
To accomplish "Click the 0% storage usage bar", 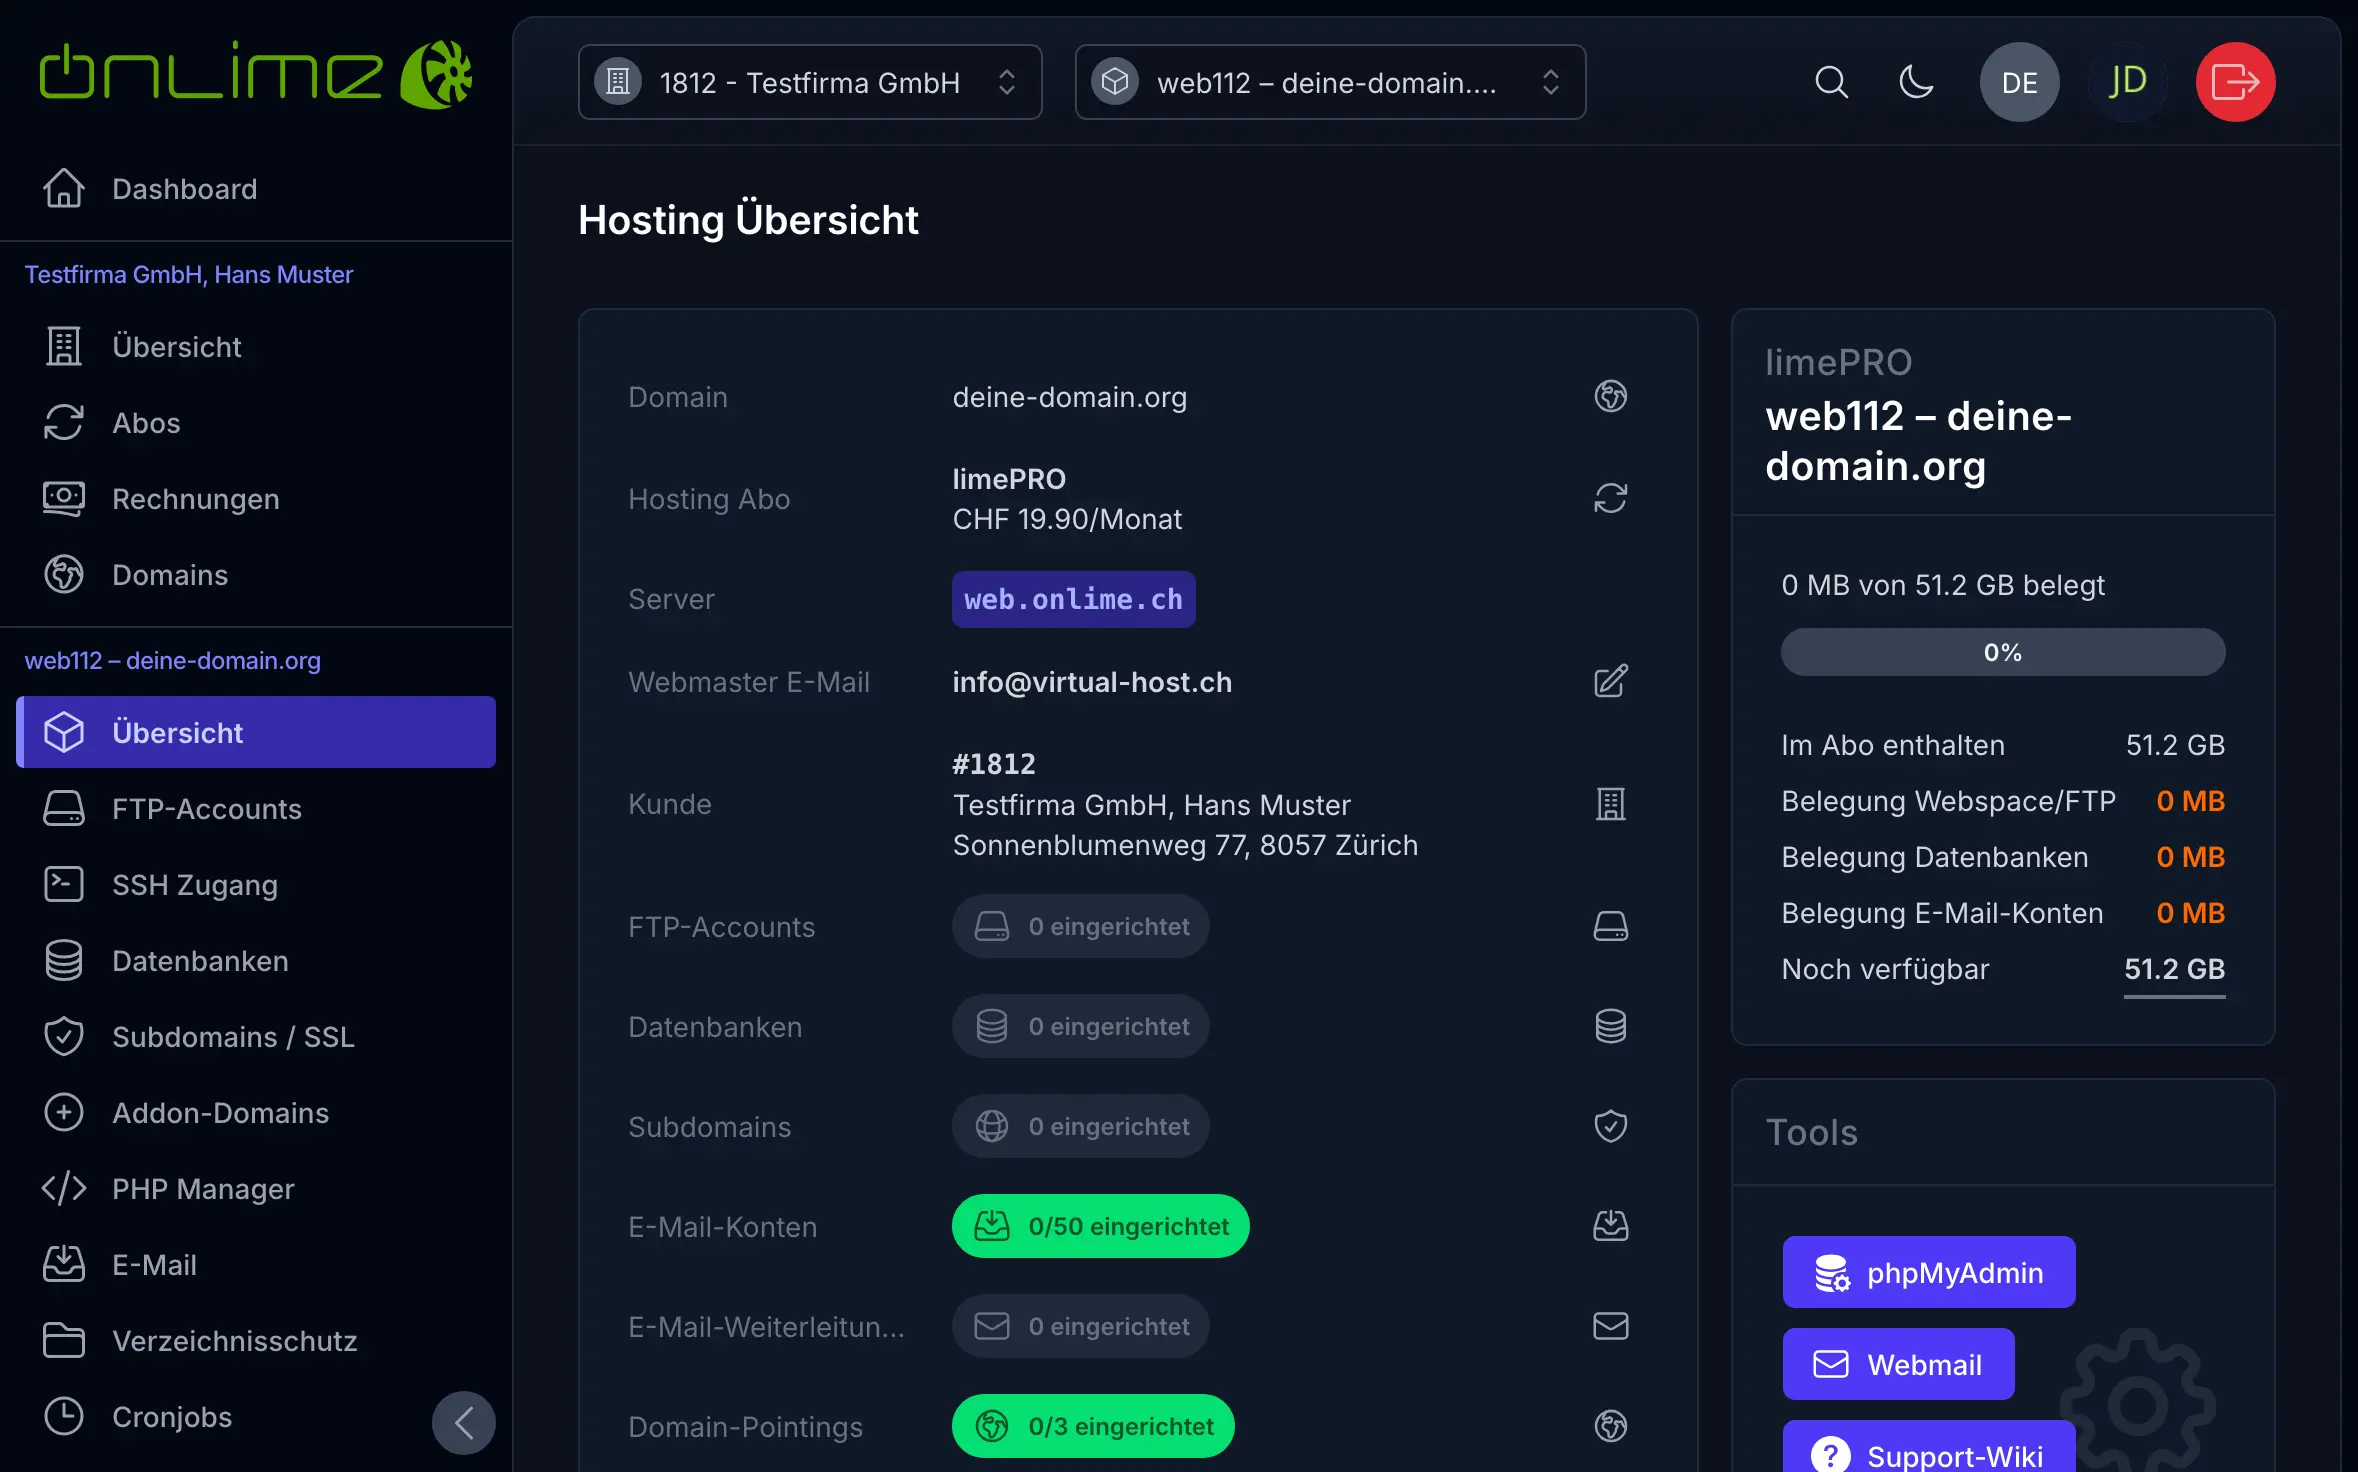I will (2002, 652).
